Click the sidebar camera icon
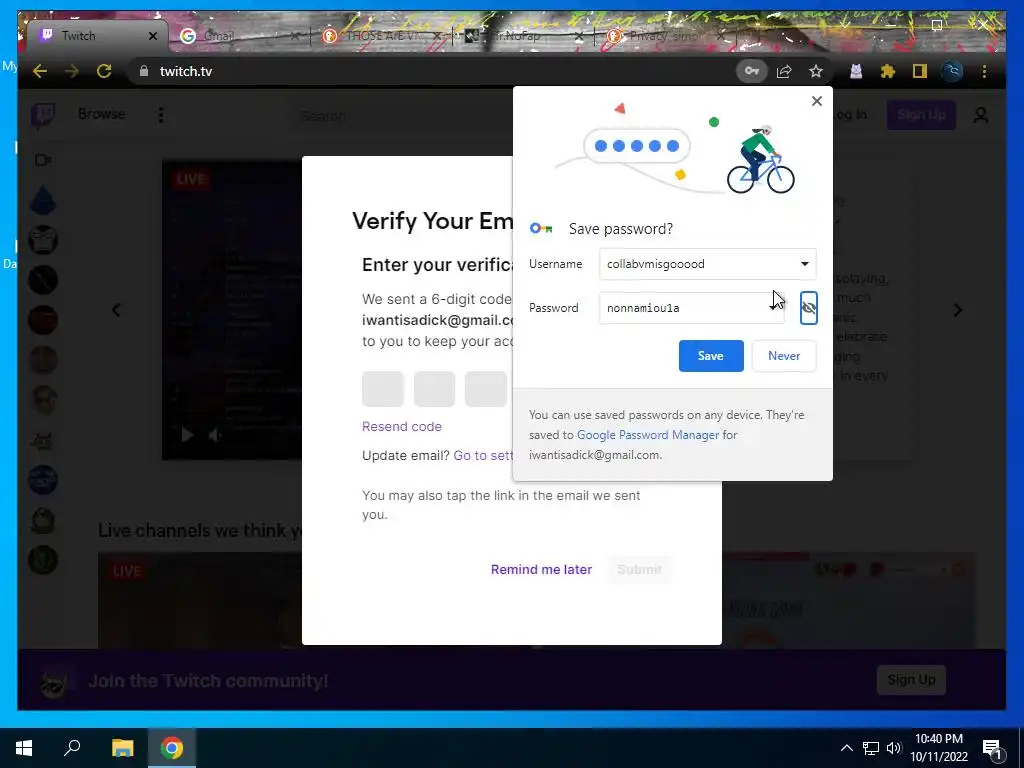Screen dimensions: 1024x768 (43, 160)
